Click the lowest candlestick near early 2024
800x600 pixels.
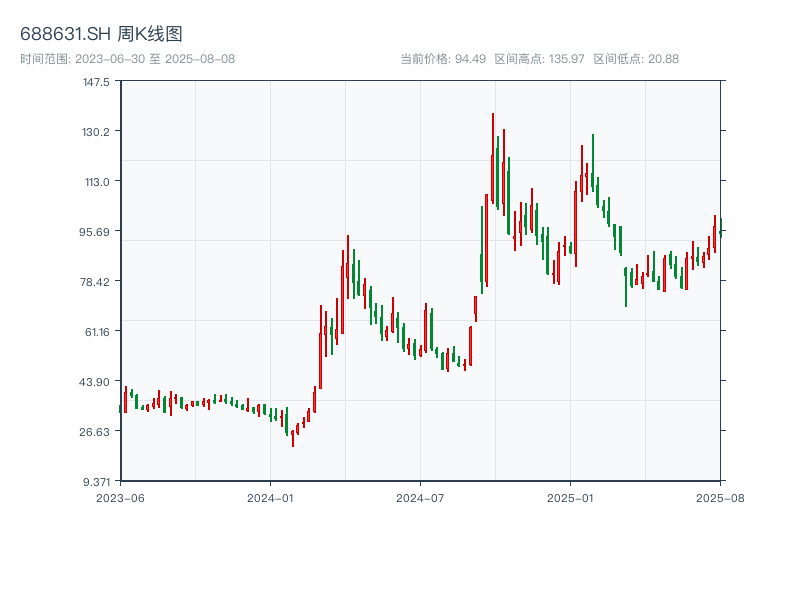tap(293, 439)
